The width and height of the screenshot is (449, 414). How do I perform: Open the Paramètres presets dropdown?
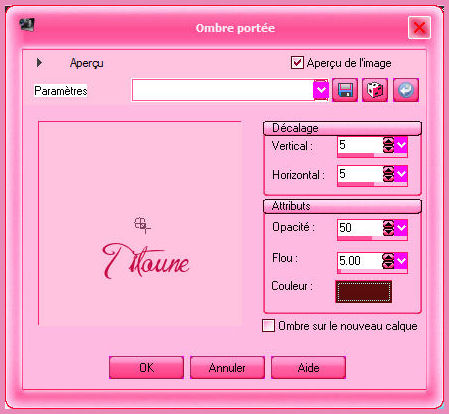pyautogui.click(x=321, y=90)
